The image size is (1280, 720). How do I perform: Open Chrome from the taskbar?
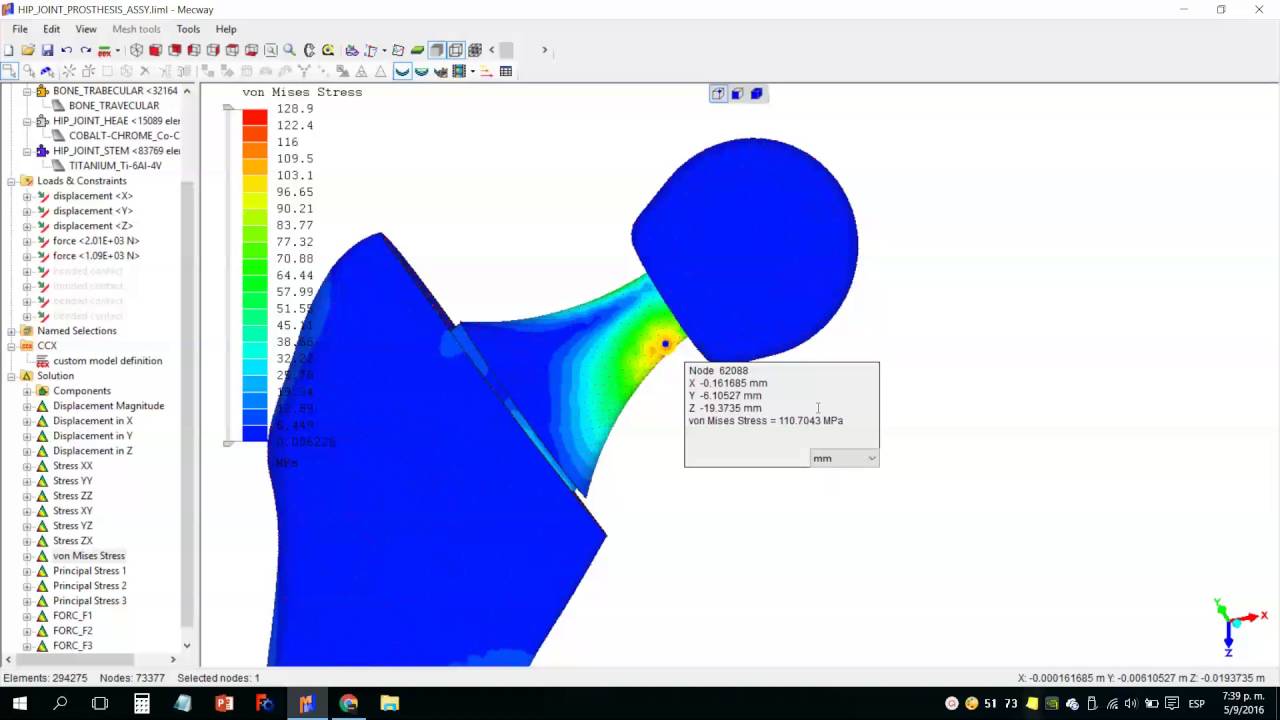[348, 703]
